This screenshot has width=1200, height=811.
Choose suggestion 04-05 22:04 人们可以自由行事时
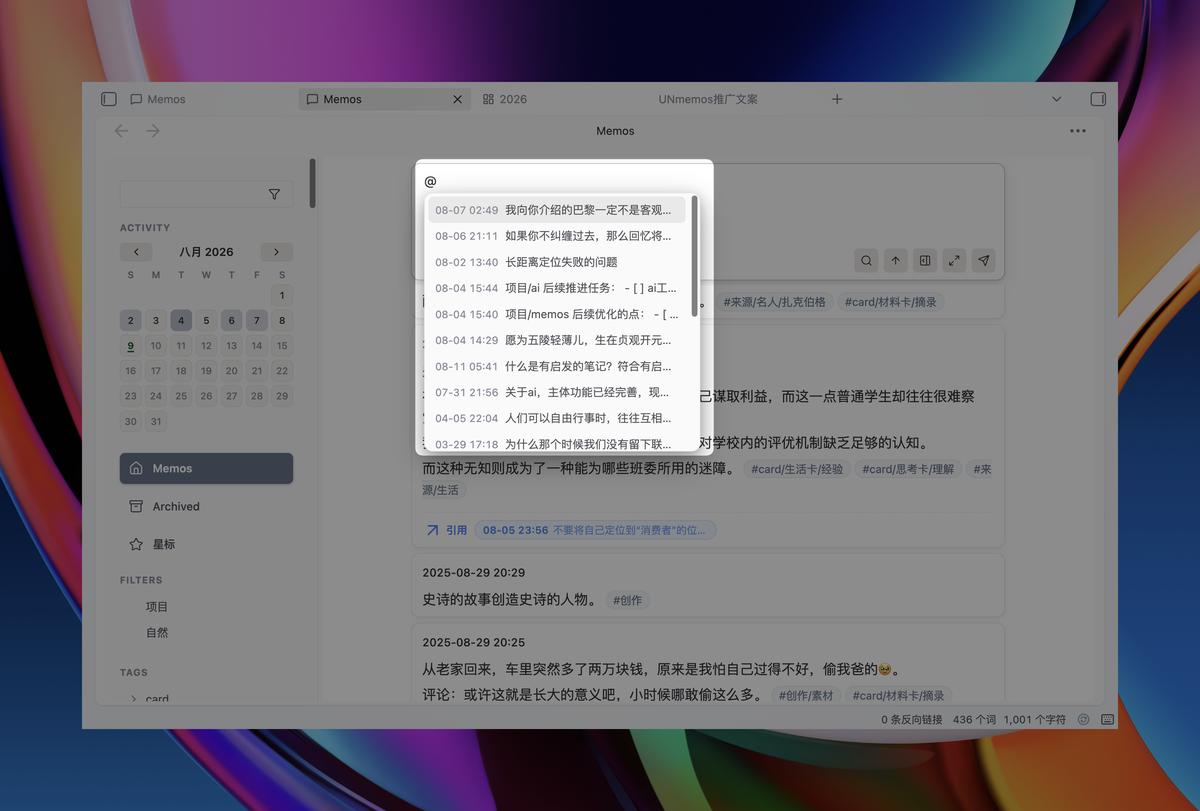tap(556, 418)
